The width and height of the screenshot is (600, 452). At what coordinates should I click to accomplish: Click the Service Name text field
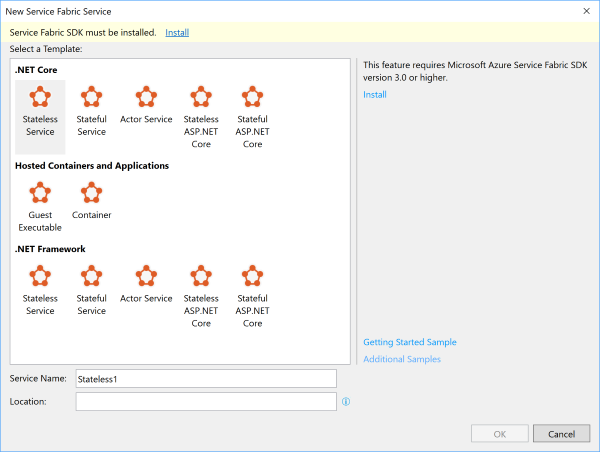pyautogui.click(x=206, y=379)
